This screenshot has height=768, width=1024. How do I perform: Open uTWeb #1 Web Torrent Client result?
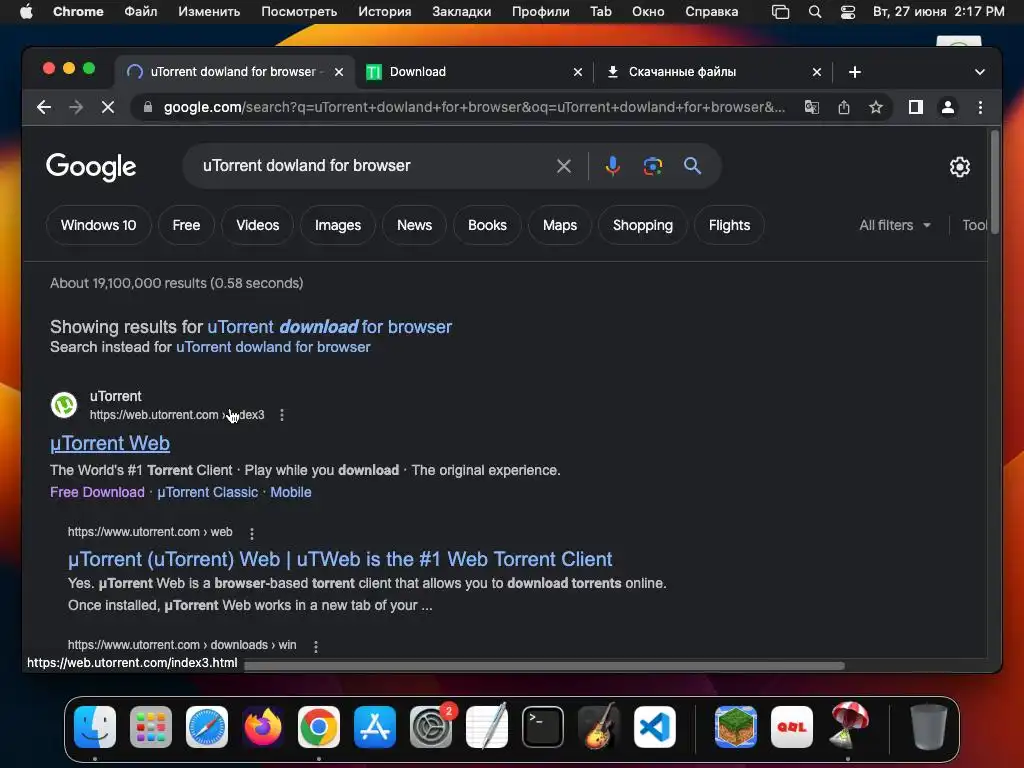coord(340,560)
